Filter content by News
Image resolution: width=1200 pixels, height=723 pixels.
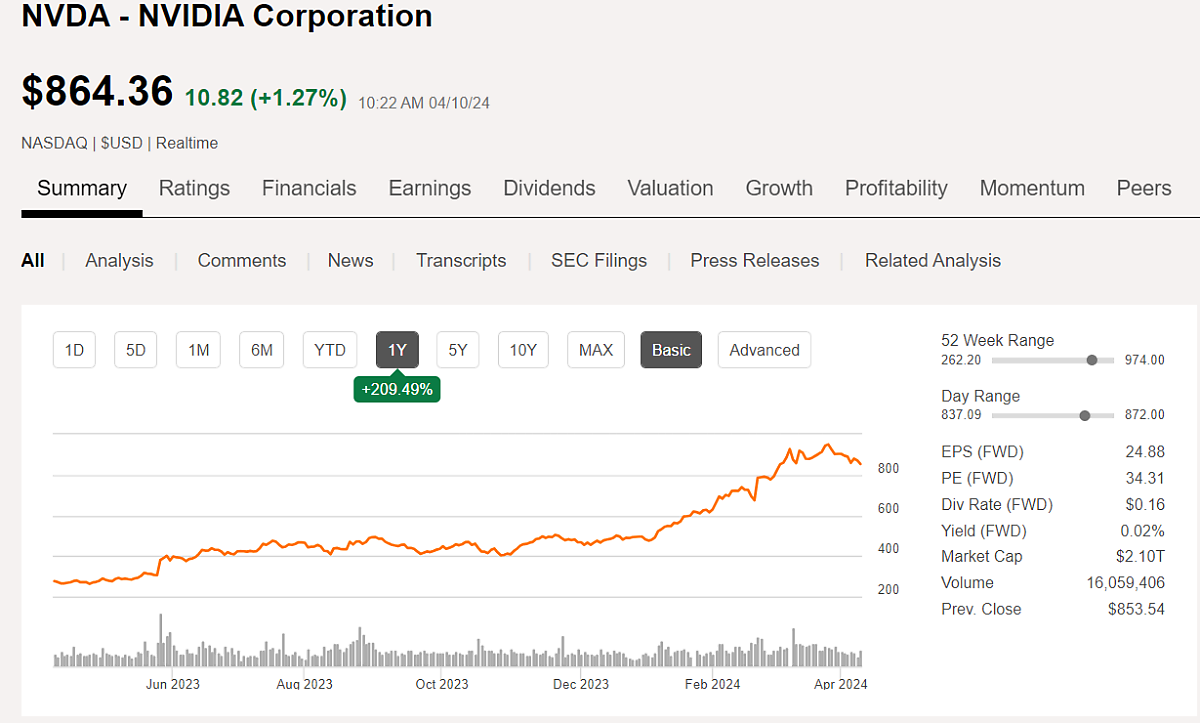tap(350, 260)
